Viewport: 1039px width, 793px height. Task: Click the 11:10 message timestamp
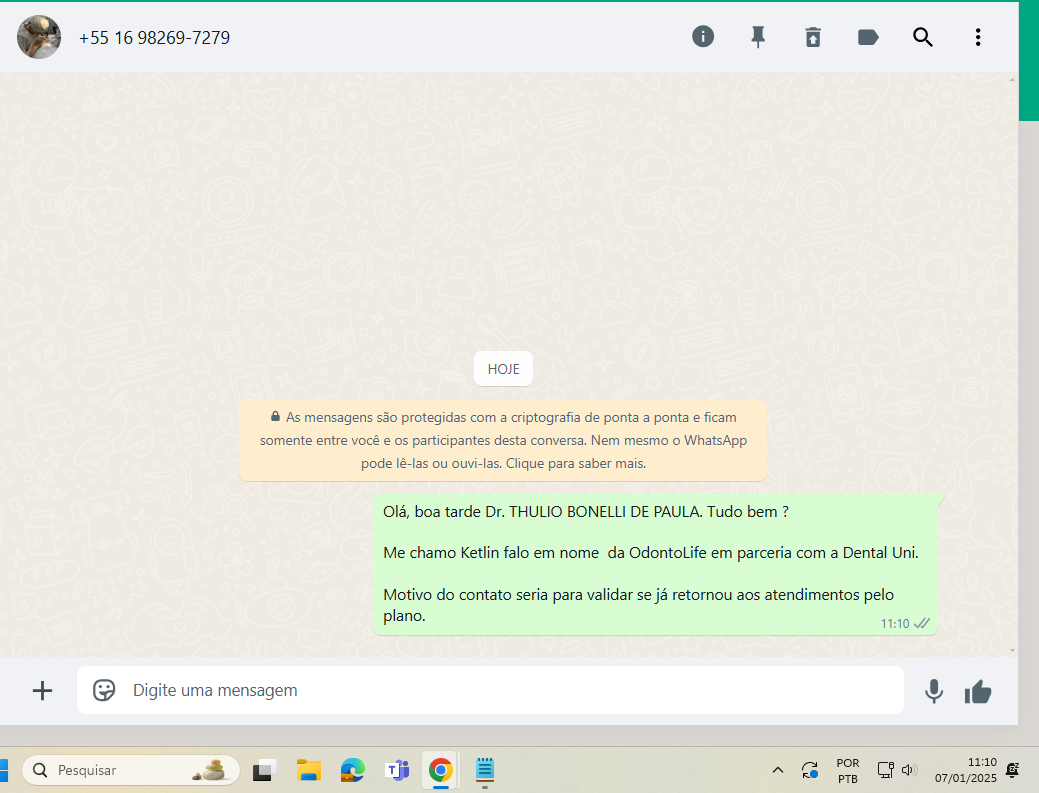[x=895, y=623]
